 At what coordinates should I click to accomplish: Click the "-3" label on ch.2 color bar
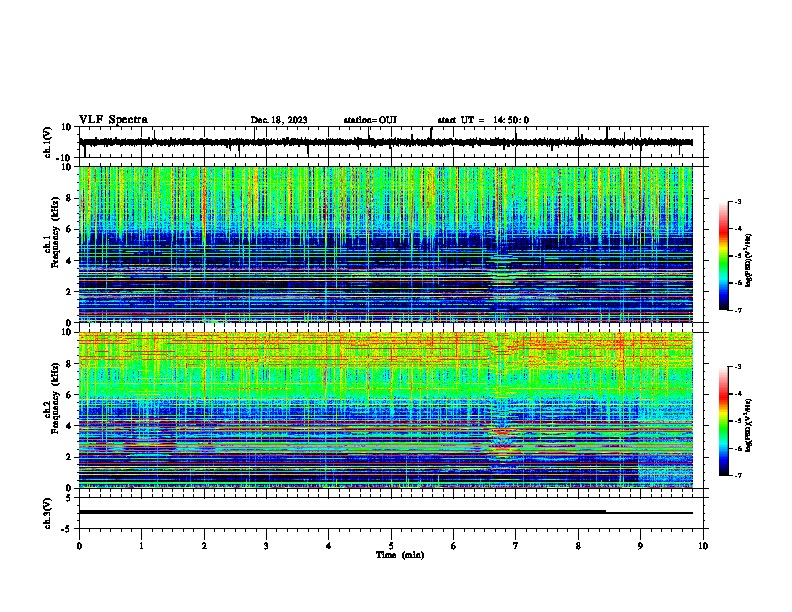[737, 367]
